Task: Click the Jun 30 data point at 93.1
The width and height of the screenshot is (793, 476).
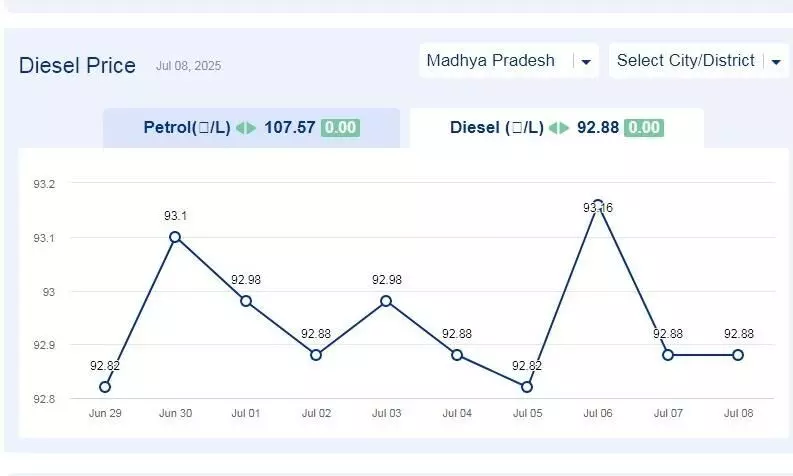Action: 175,237
